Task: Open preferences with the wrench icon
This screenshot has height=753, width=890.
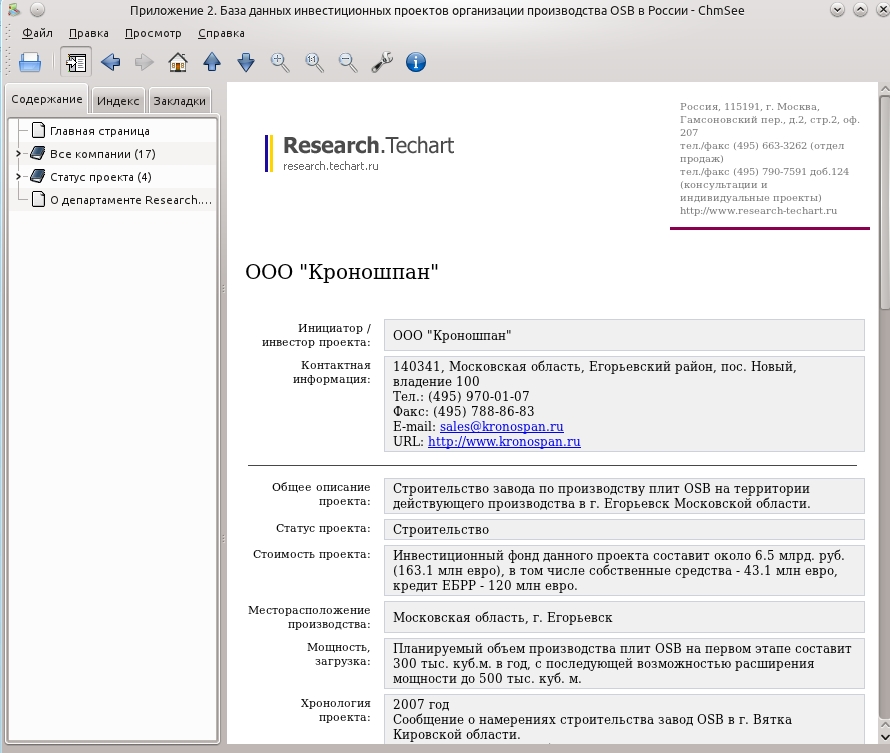Action: click(x=382, y=62)
